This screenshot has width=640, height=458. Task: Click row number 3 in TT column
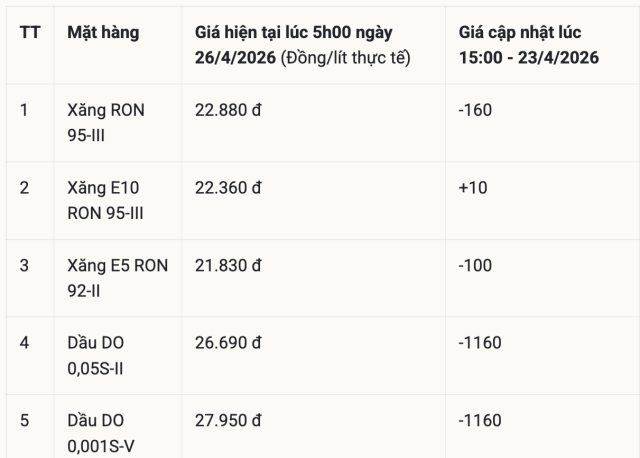[25, 265]
